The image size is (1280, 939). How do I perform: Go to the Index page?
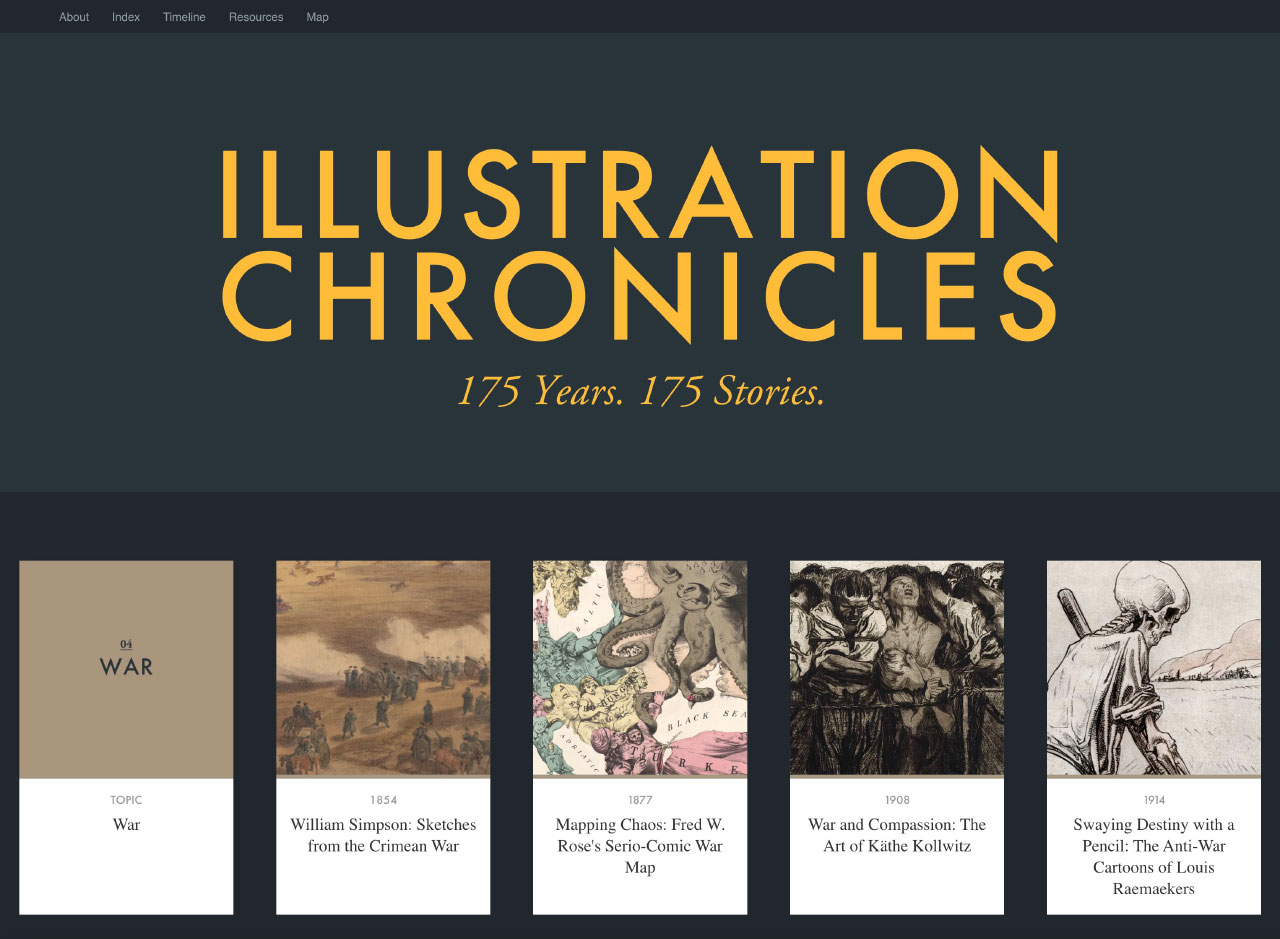[x=126, y=17]
